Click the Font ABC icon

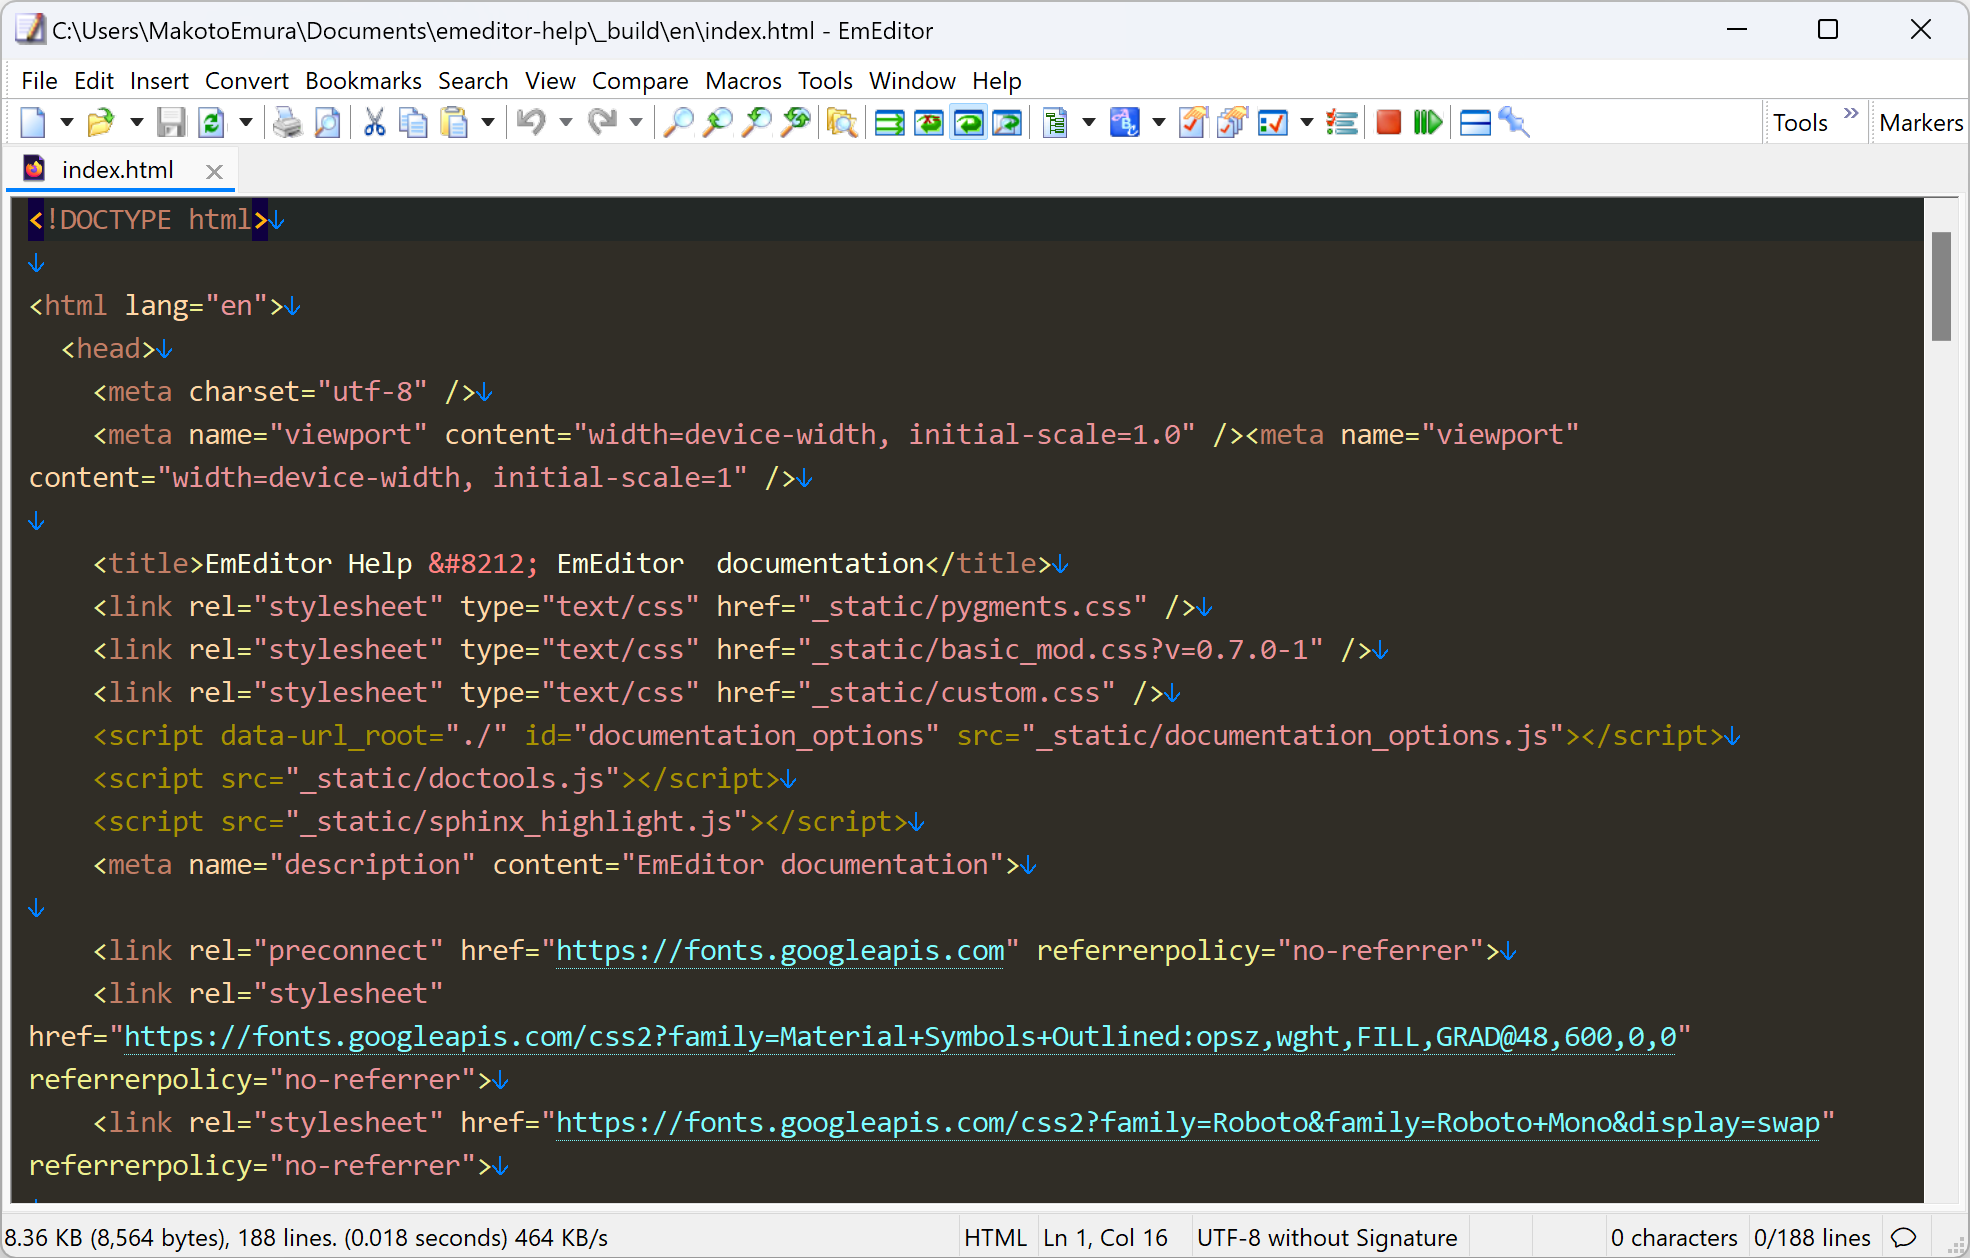(x=1124, y=123)
